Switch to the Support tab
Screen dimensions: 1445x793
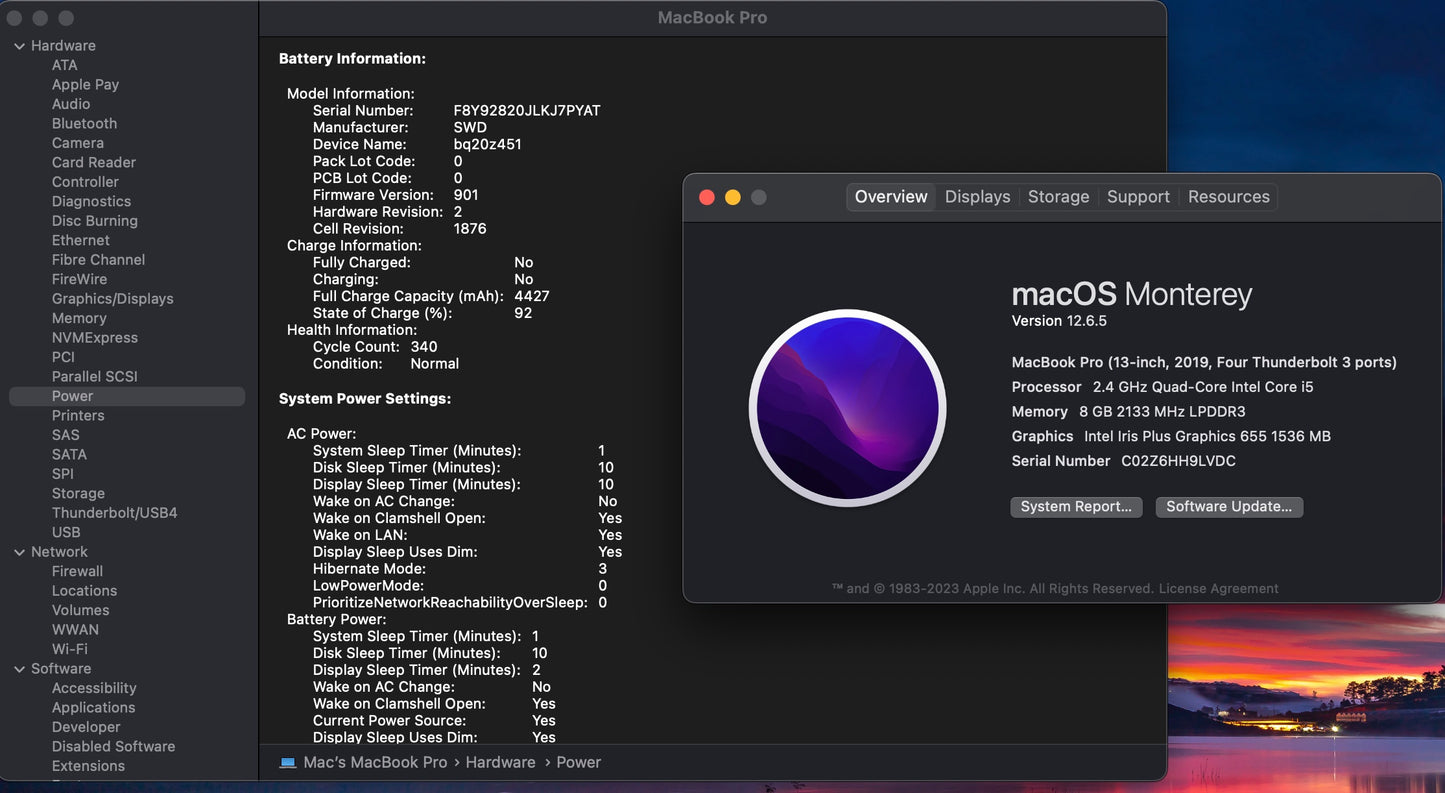[1138, 197]
